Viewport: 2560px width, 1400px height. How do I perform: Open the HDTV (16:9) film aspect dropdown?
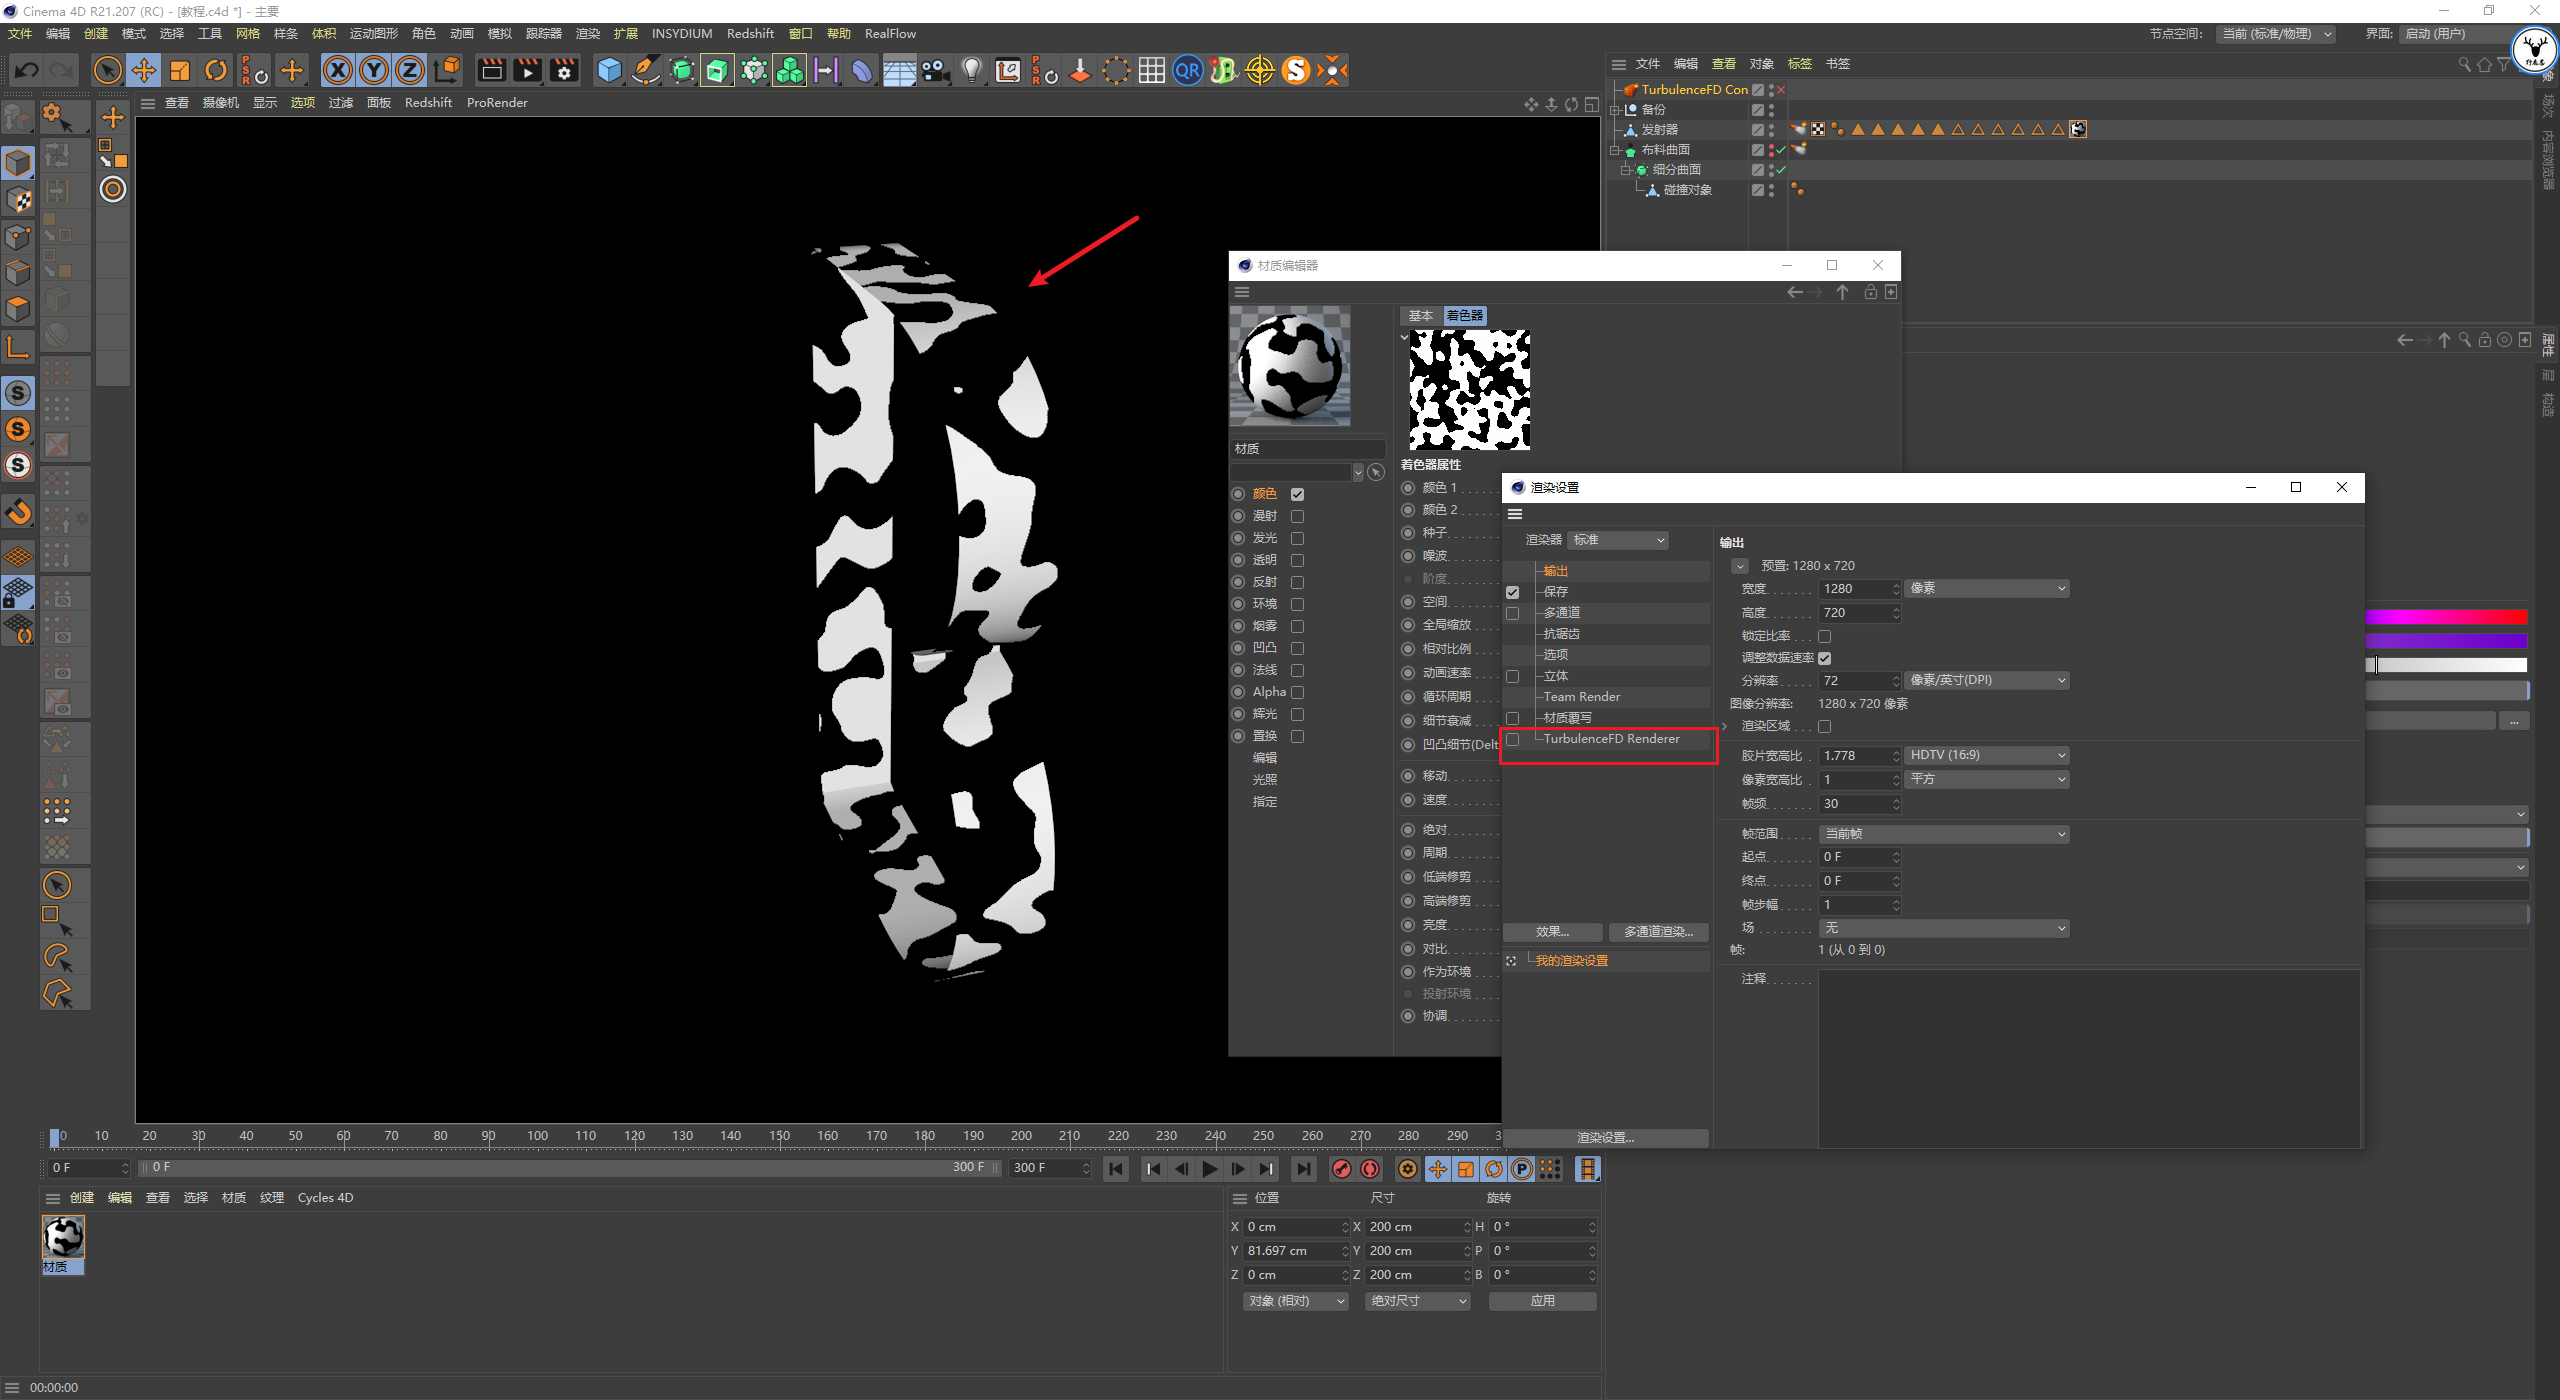[x=1986, y=755]
